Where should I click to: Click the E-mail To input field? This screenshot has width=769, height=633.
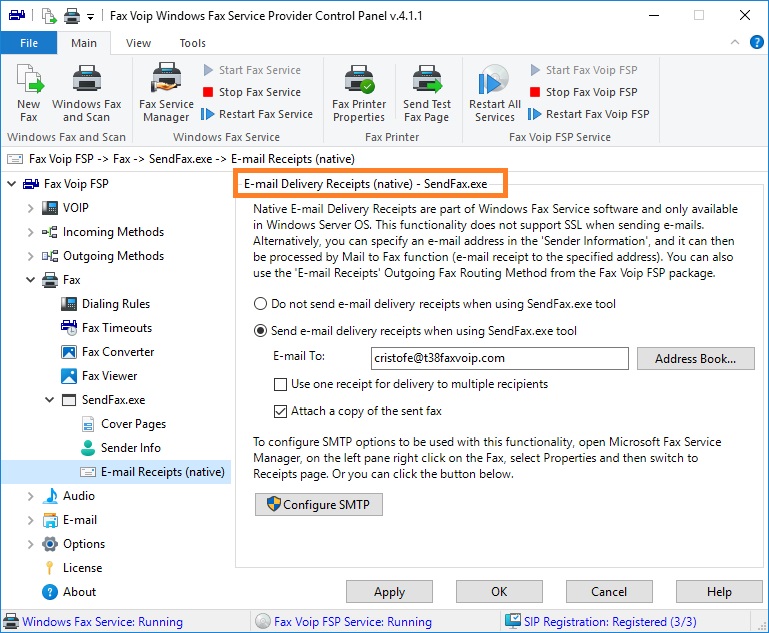click(x=499, y=358)
